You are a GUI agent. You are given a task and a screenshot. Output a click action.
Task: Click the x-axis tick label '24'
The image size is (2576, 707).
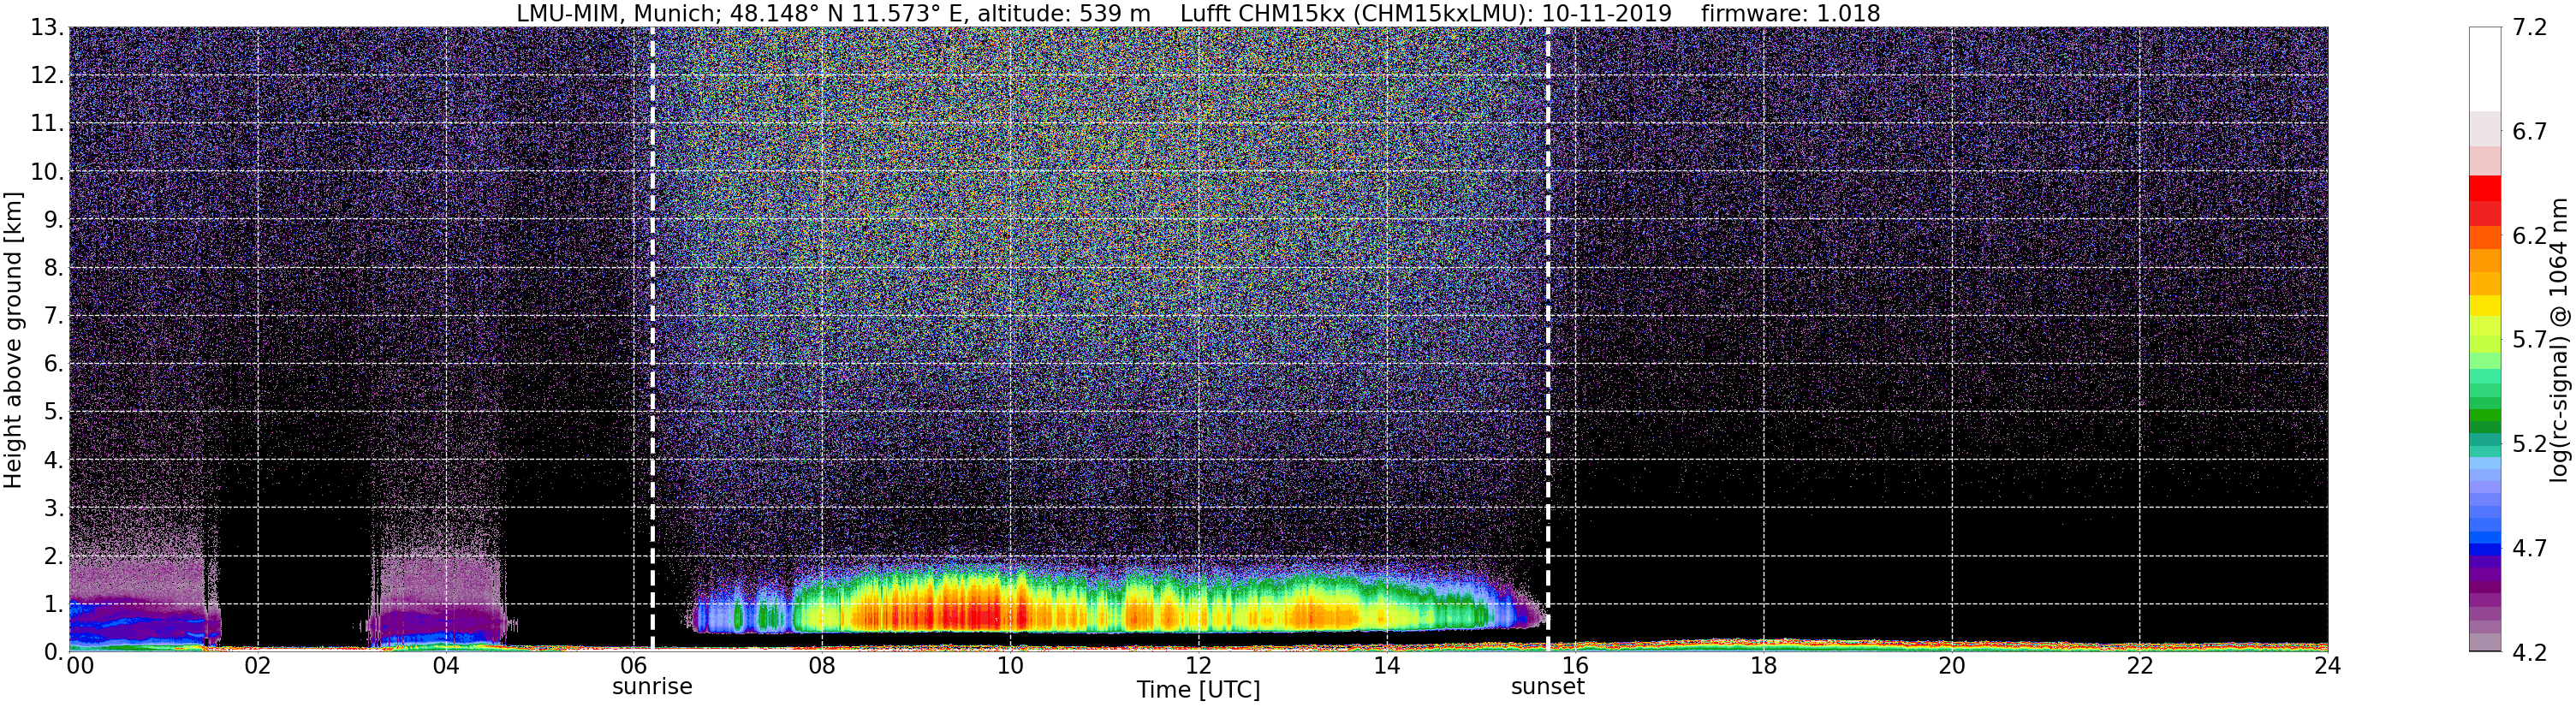(x=2327, y=666)
